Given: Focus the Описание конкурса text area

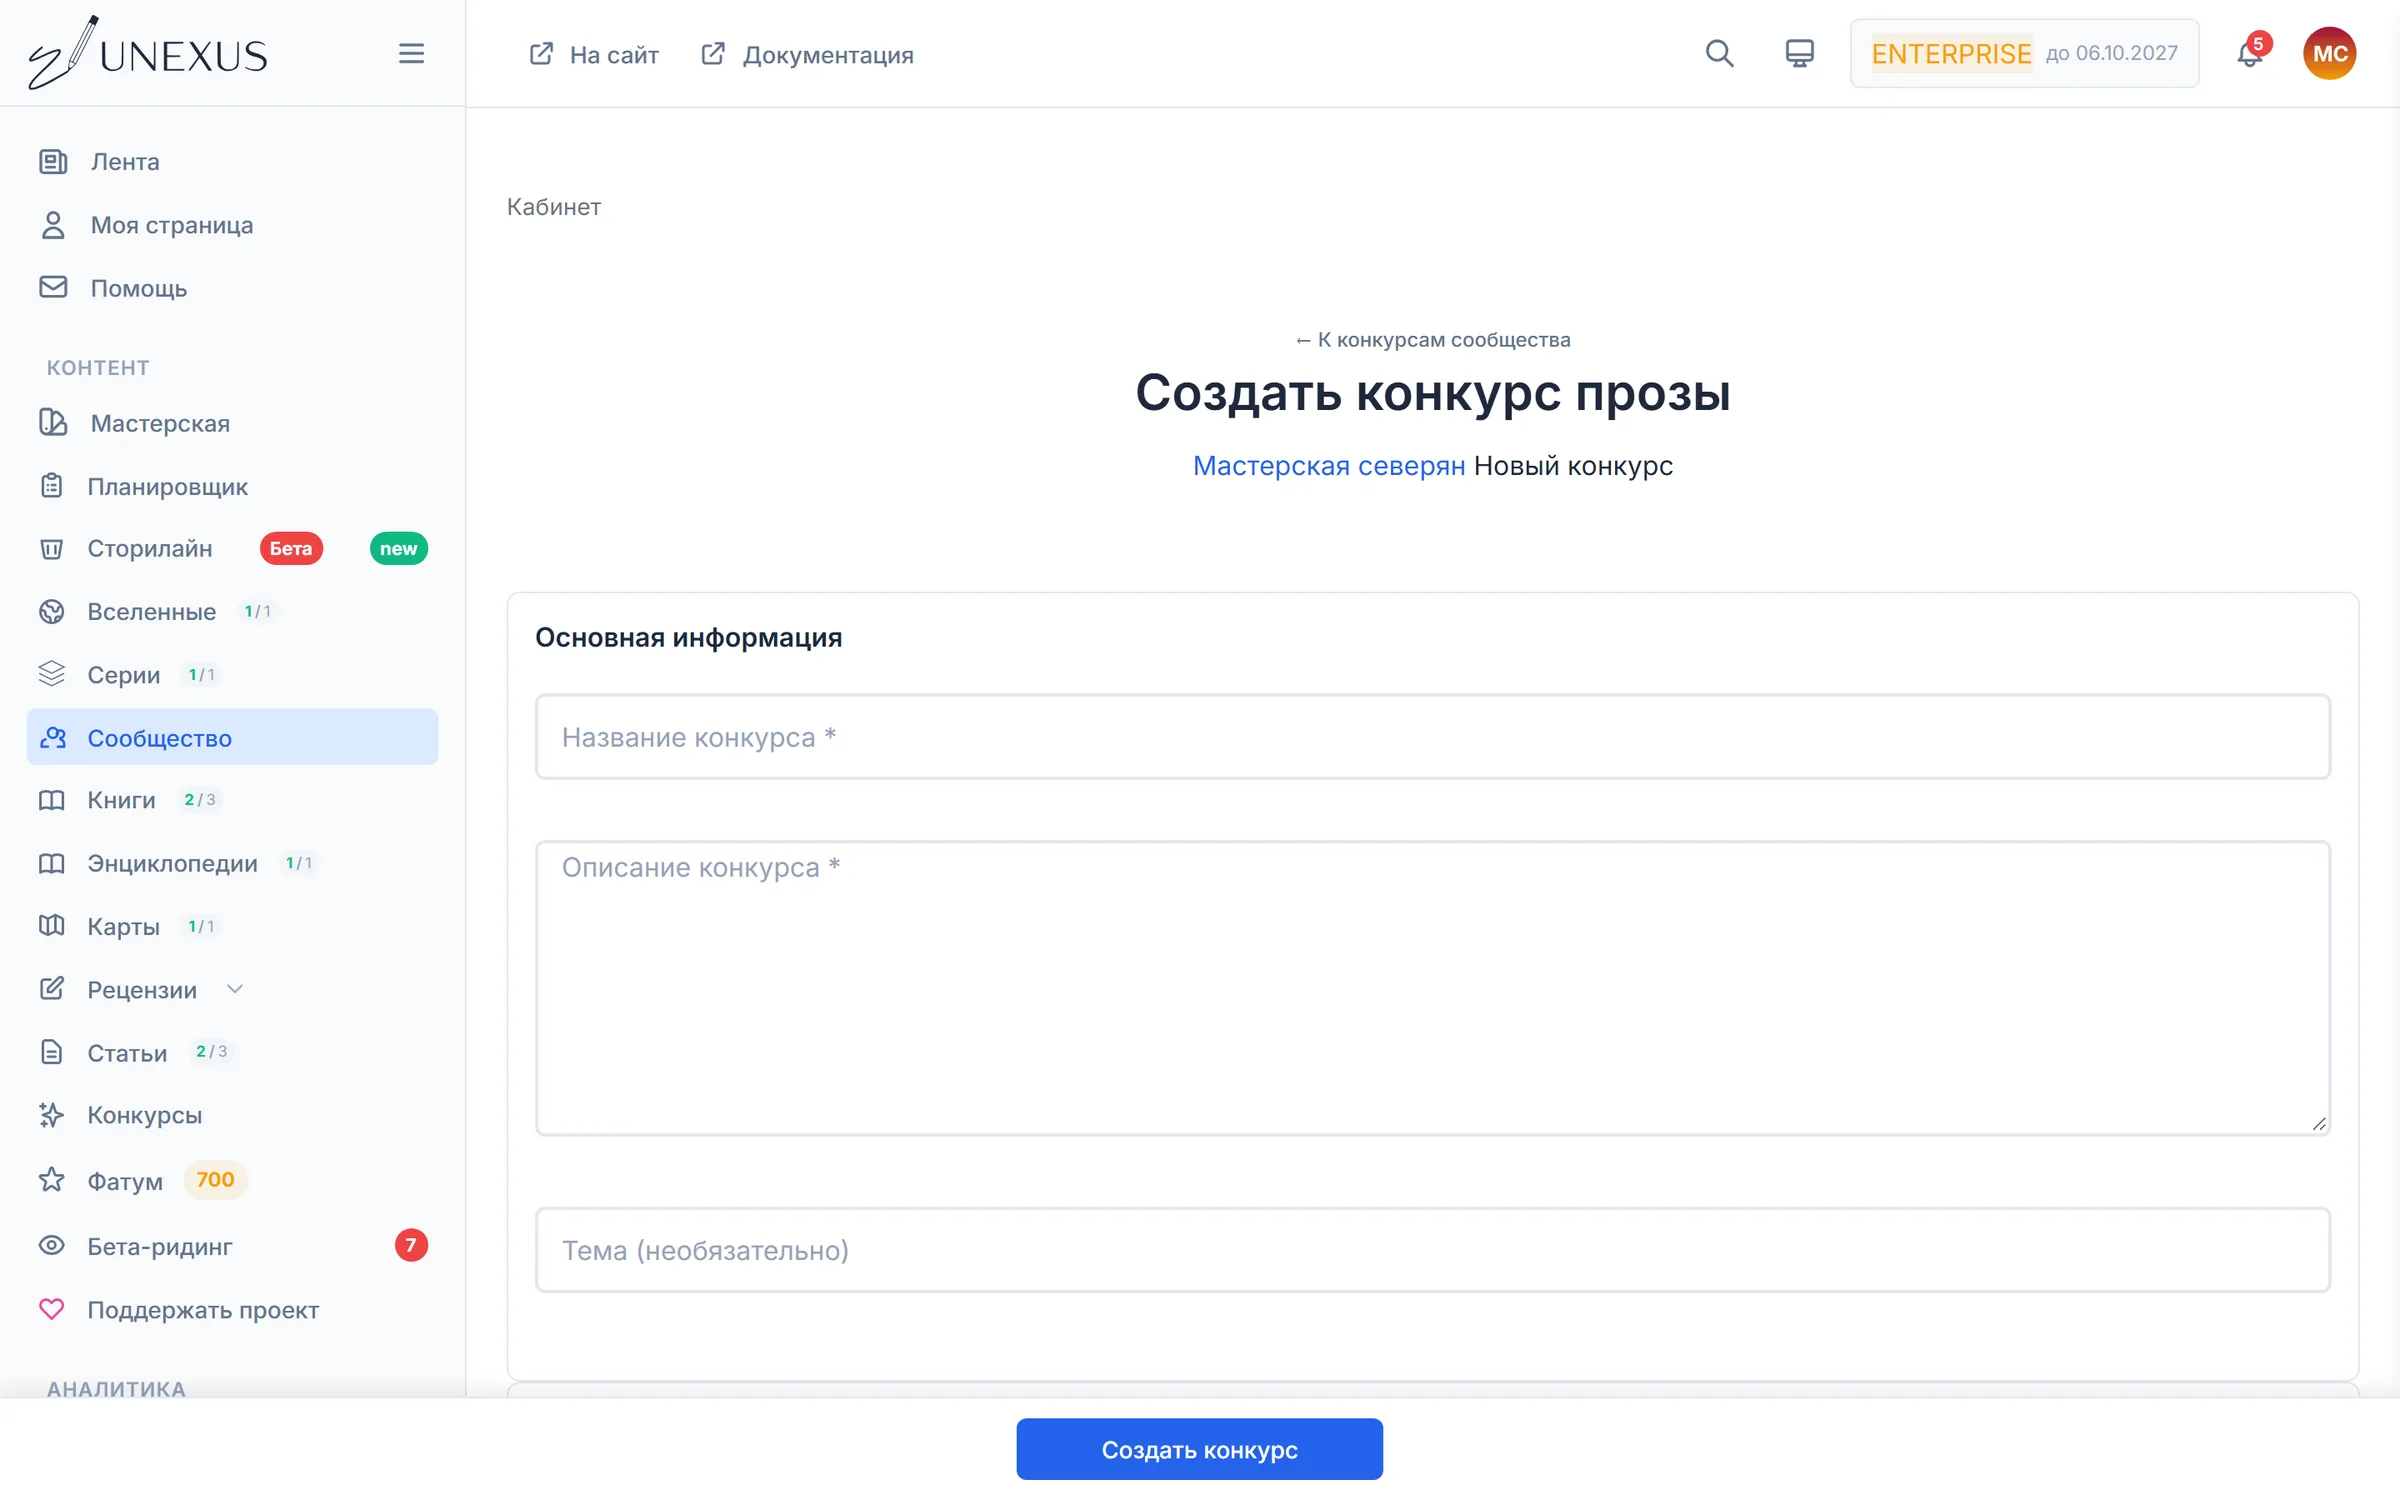Looking at the screenshot, I should pos(1433,988).
